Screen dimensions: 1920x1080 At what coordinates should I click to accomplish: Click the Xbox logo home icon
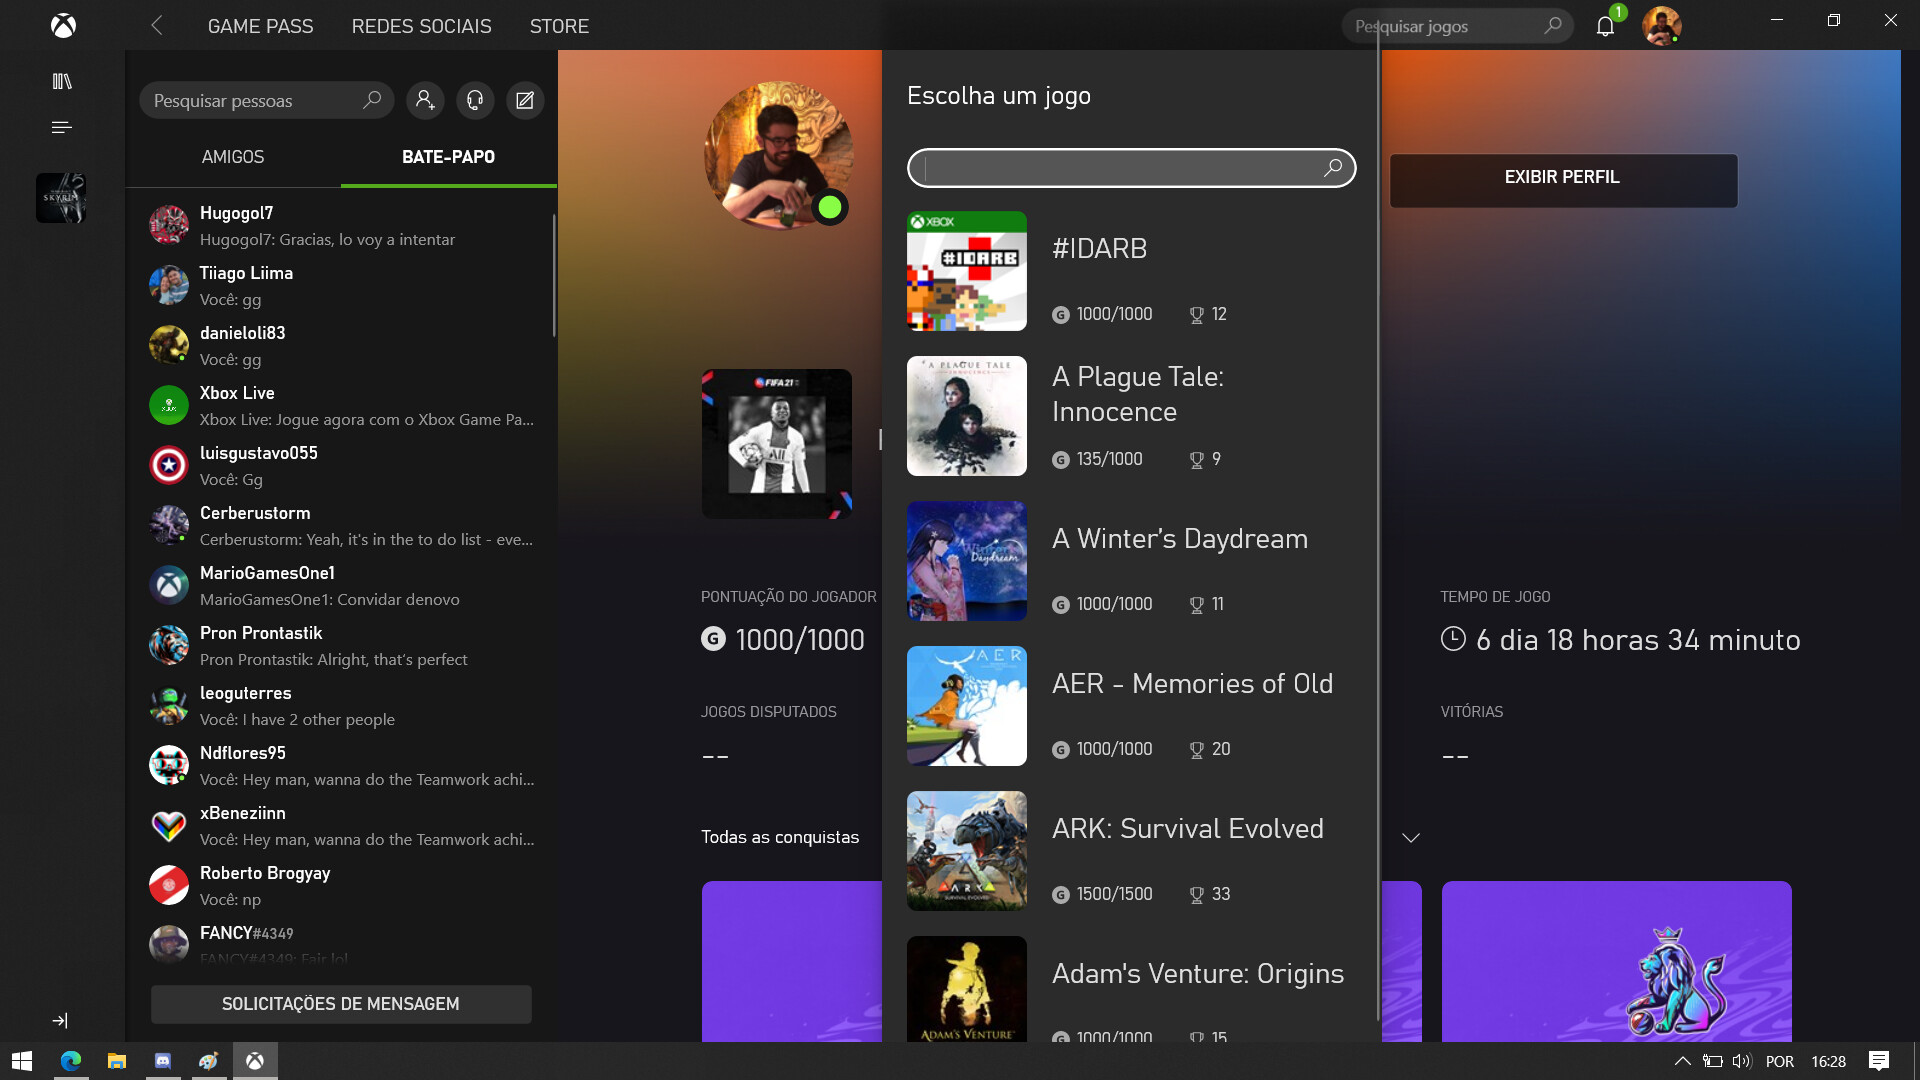pos(63,26)
